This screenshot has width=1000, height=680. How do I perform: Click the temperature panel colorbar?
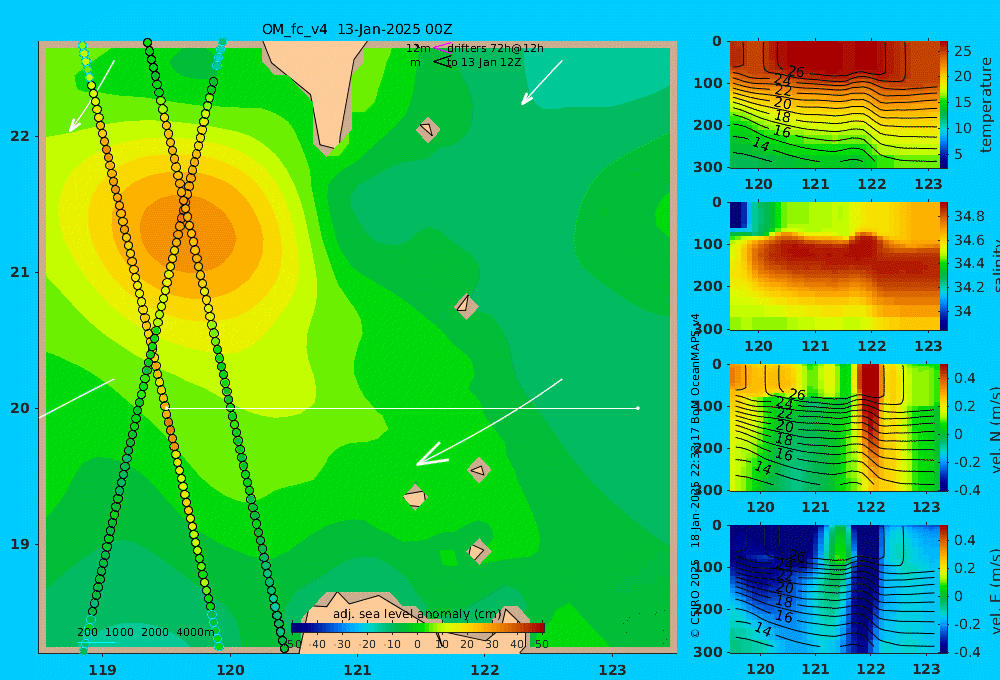click(943, 105)
